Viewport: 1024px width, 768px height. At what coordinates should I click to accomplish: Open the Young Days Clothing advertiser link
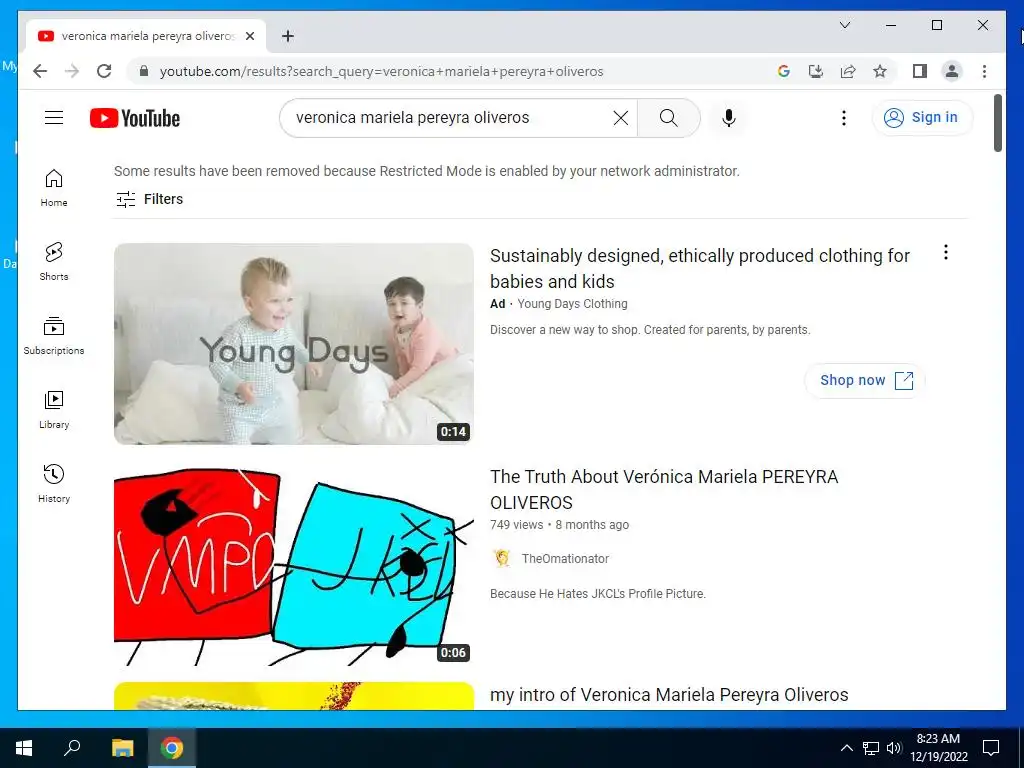coord(572,304)
